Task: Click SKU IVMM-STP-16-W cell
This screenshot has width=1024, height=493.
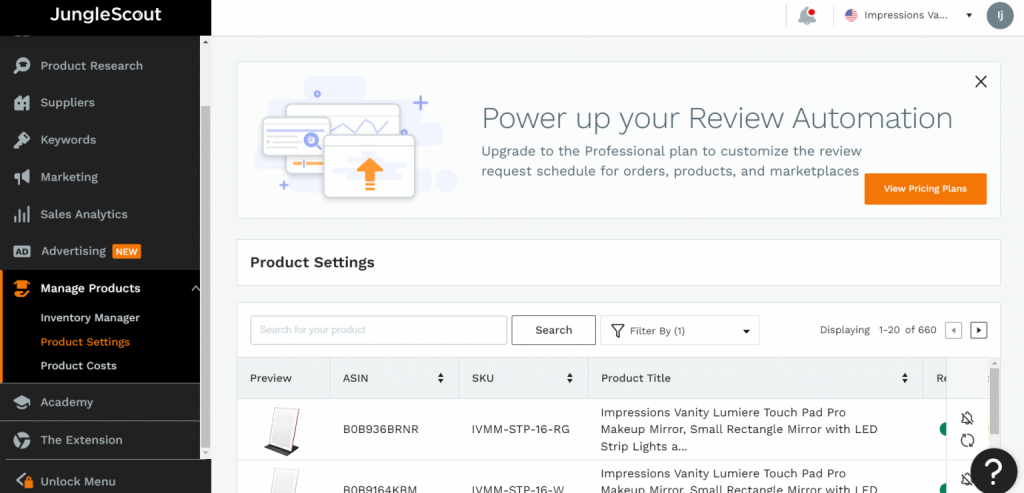Action: click(x=516, y=488)
